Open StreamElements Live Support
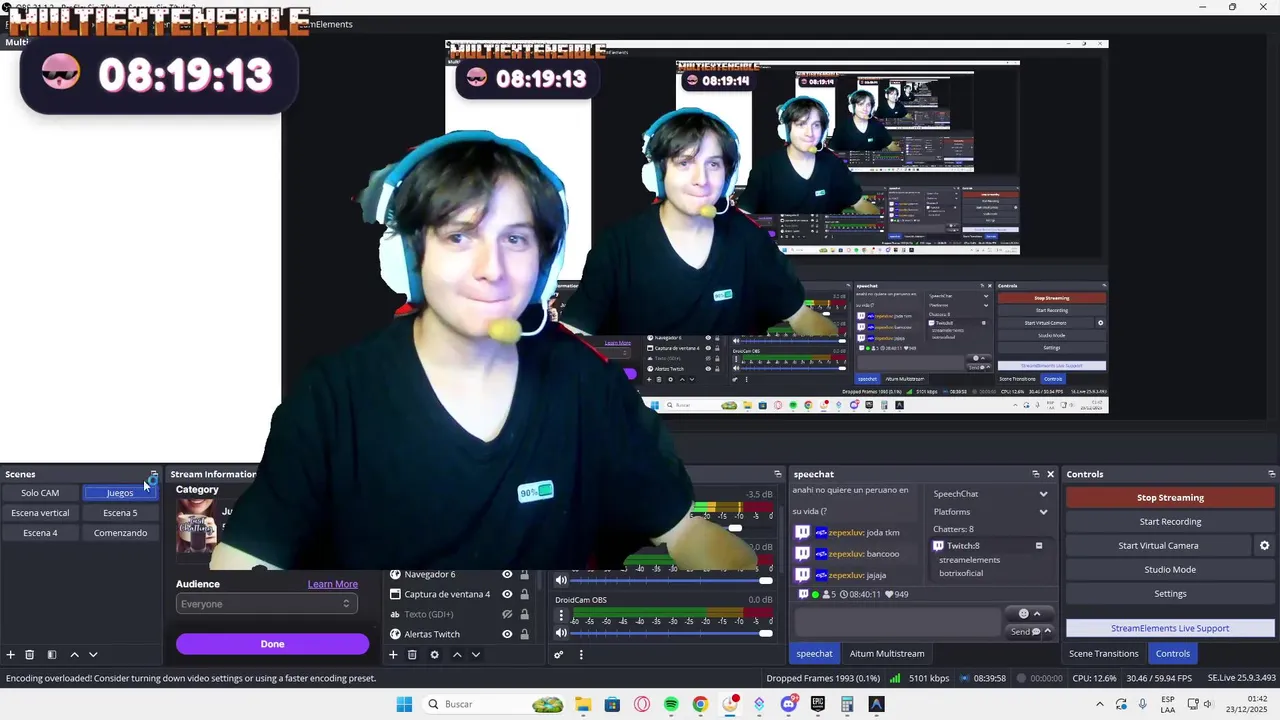The image size is (1280, 720). point(1170,628)
